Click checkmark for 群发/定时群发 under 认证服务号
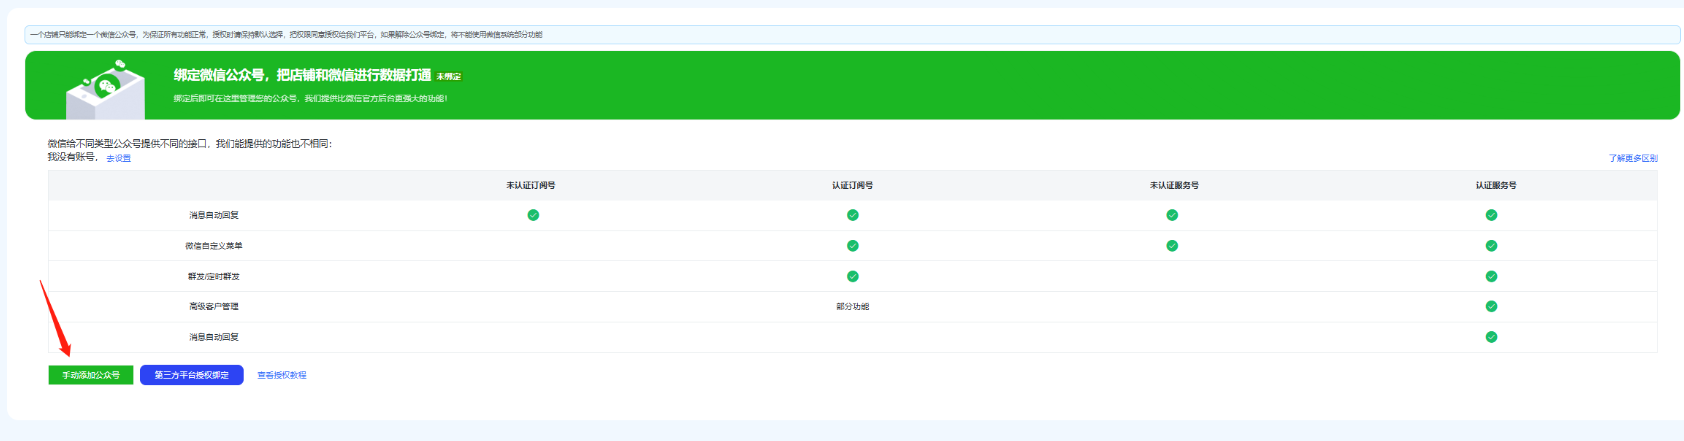The image size is (1684, 441). (x=1491, y=276)
